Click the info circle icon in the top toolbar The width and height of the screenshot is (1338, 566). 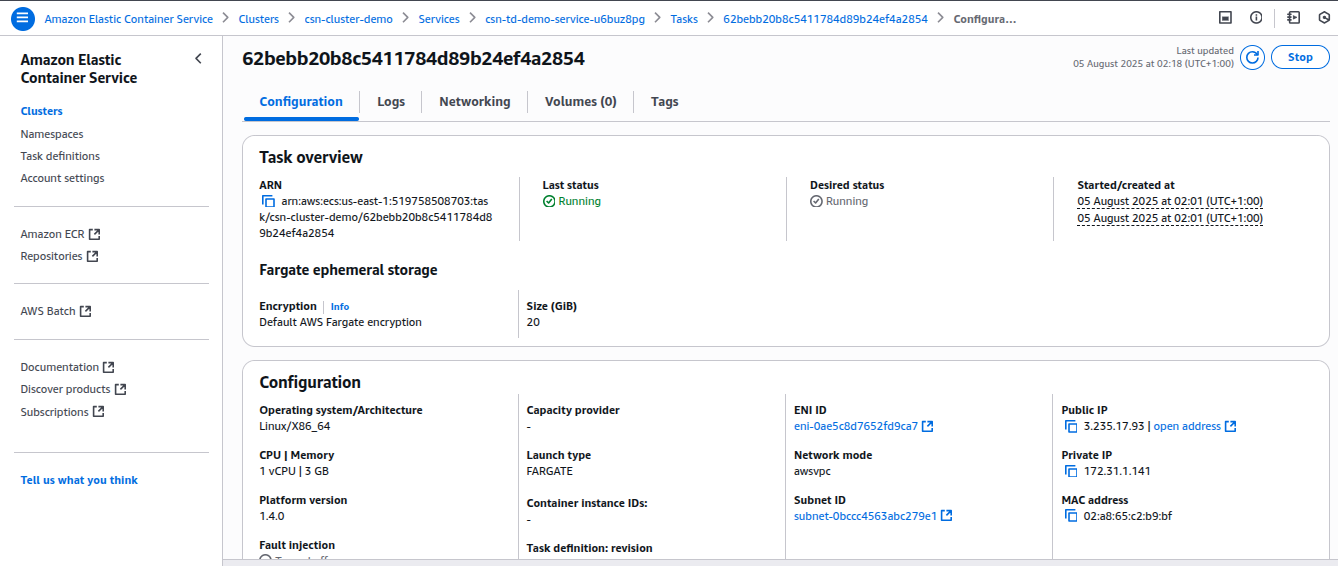(1256, 18)
